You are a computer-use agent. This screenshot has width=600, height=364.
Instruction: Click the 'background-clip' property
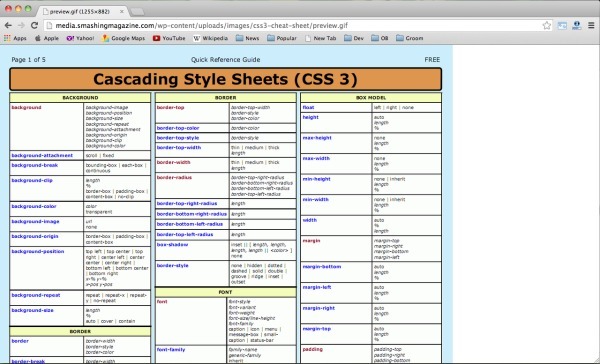point(32,180)
